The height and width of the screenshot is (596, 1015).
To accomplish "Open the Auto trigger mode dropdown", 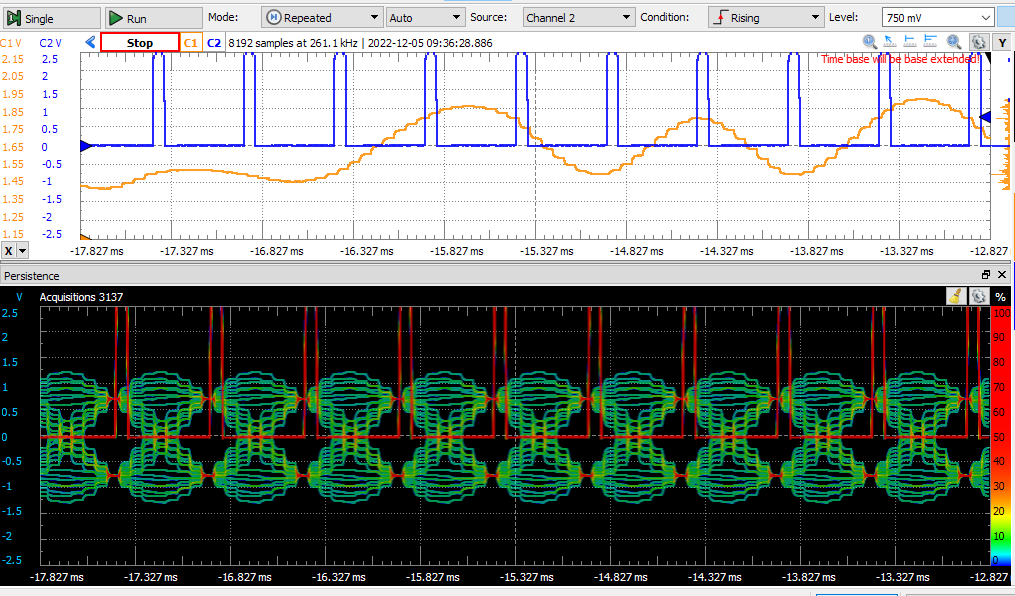I will pos(425,17).
